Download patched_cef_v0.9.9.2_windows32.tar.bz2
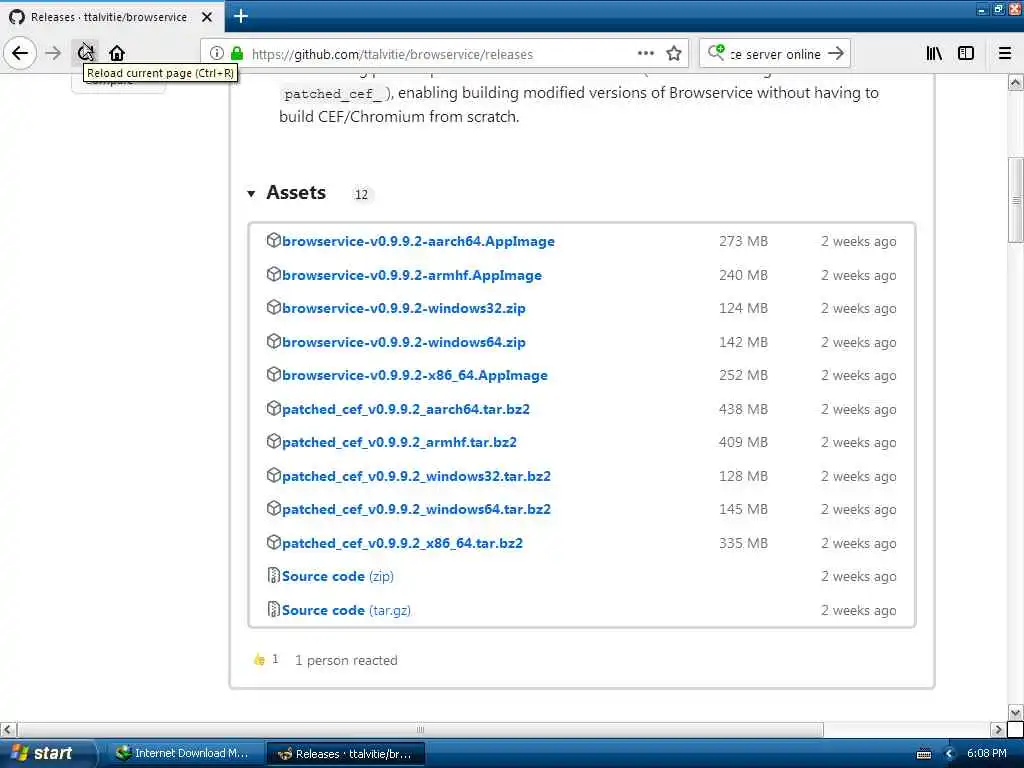The width and height of the screenshot is (1024, 768). (417, 476)
